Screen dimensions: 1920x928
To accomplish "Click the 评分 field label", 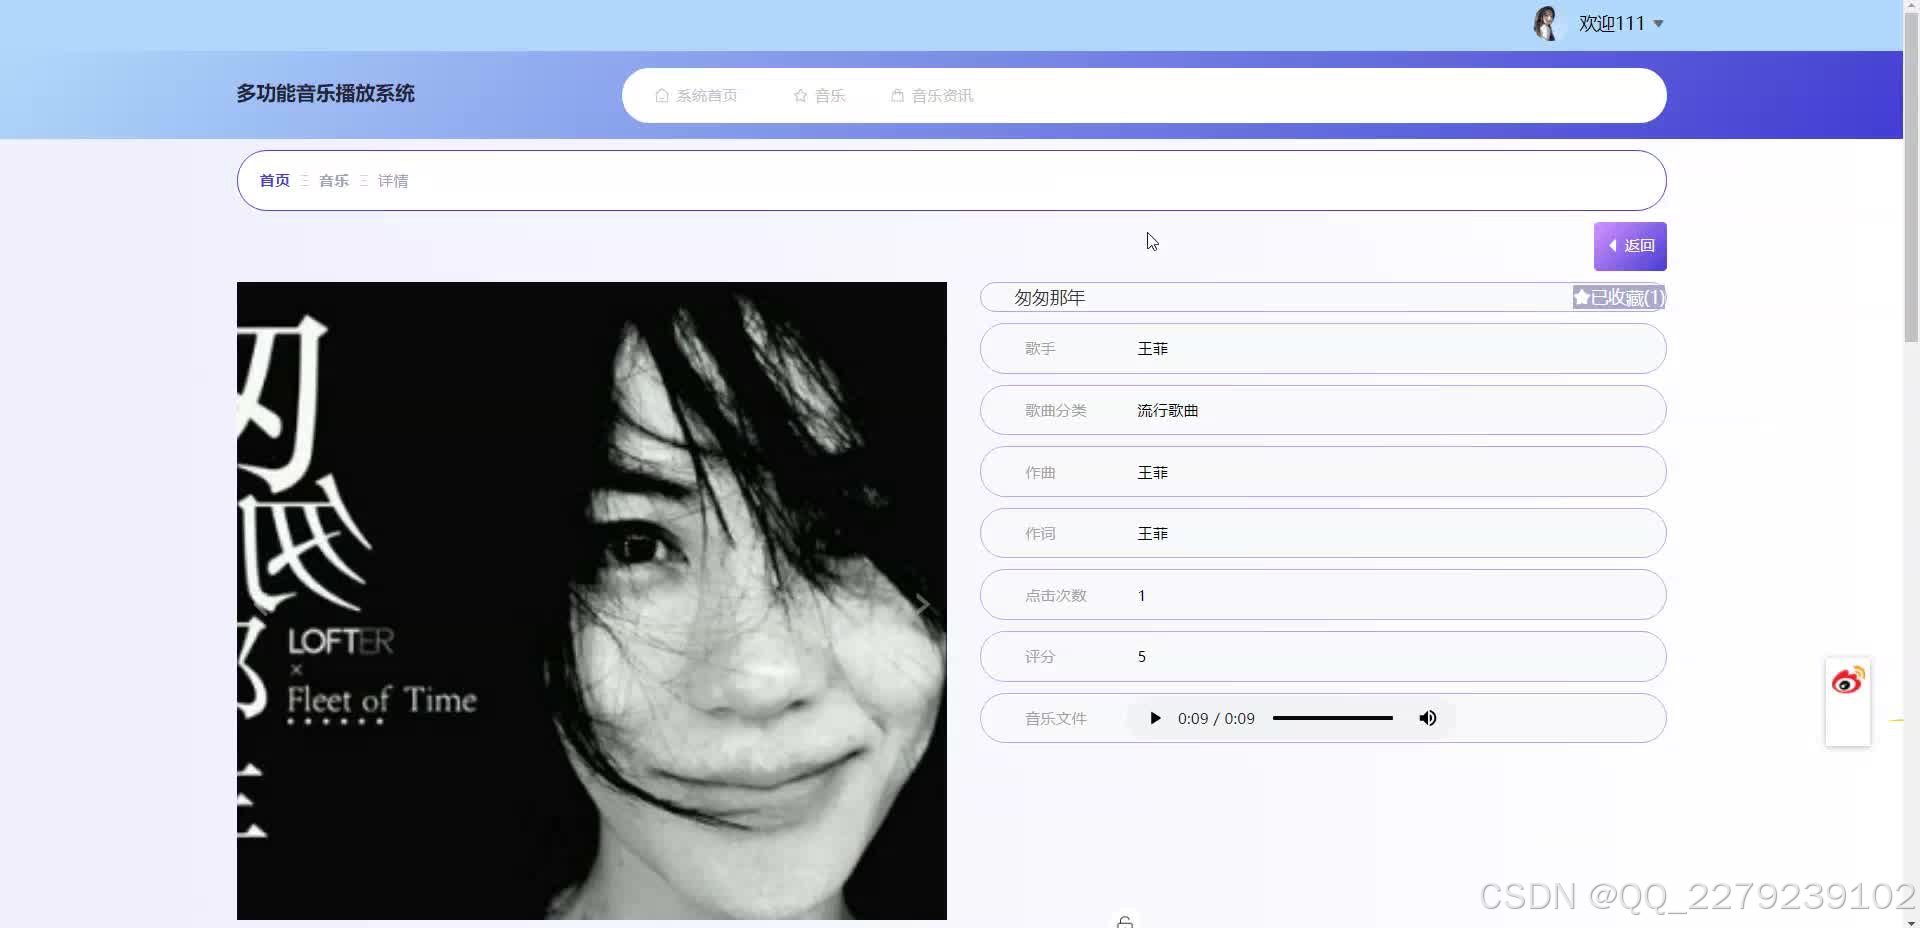I will point(1040,657).
